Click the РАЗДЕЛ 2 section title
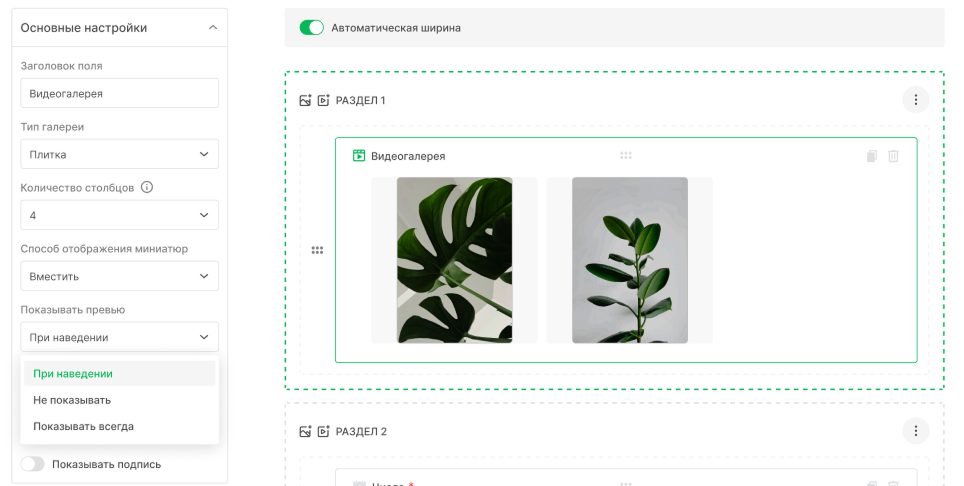 click(361, 431)
